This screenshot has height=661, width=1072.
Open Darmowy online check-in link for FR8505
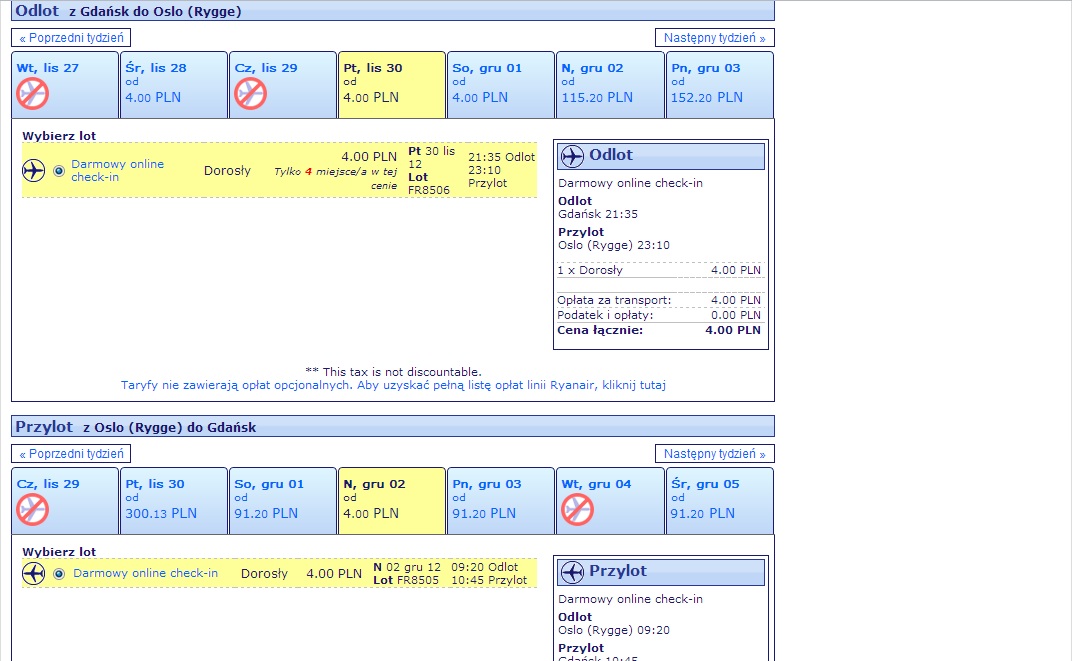pyautogui.click(x=146, y=574)
